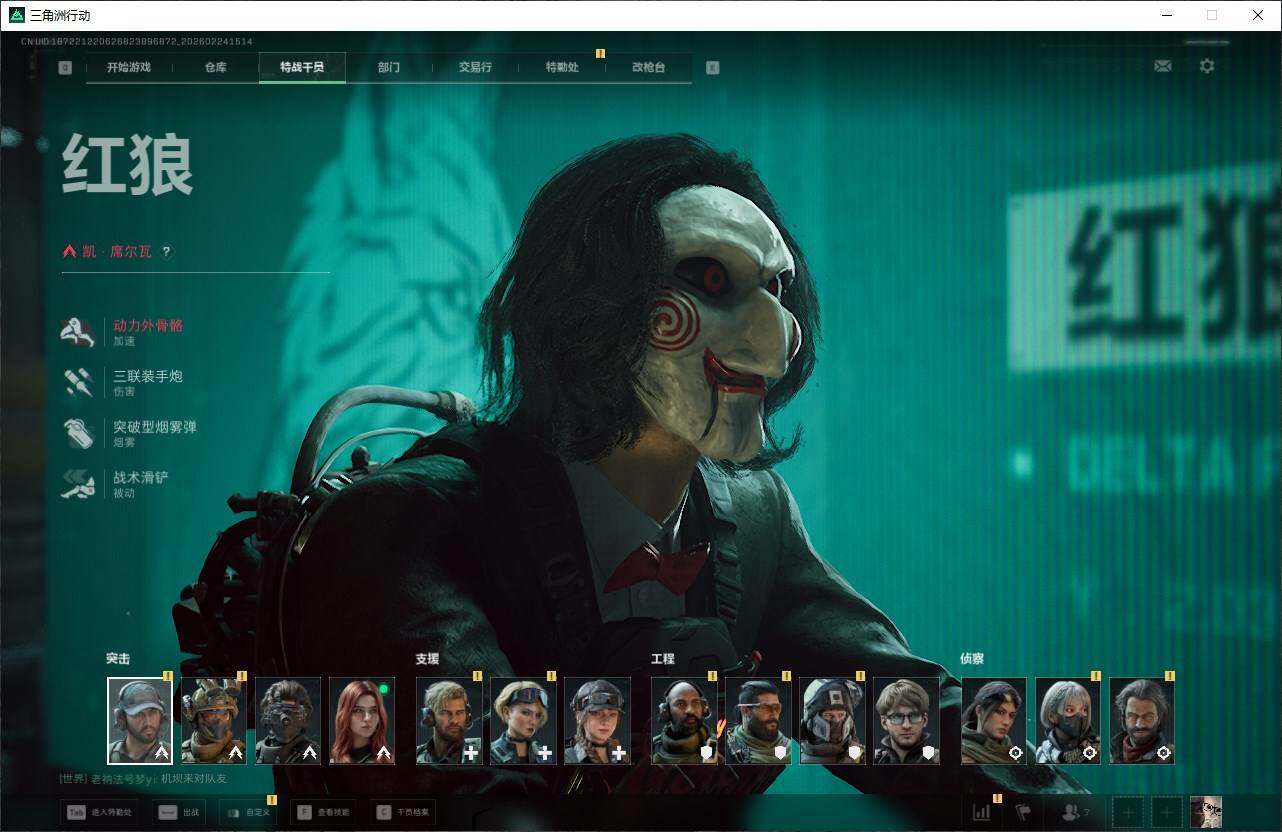Select the blonde woman with goggles on forehead
The image size is (1282, 832).
click(523, 721)
